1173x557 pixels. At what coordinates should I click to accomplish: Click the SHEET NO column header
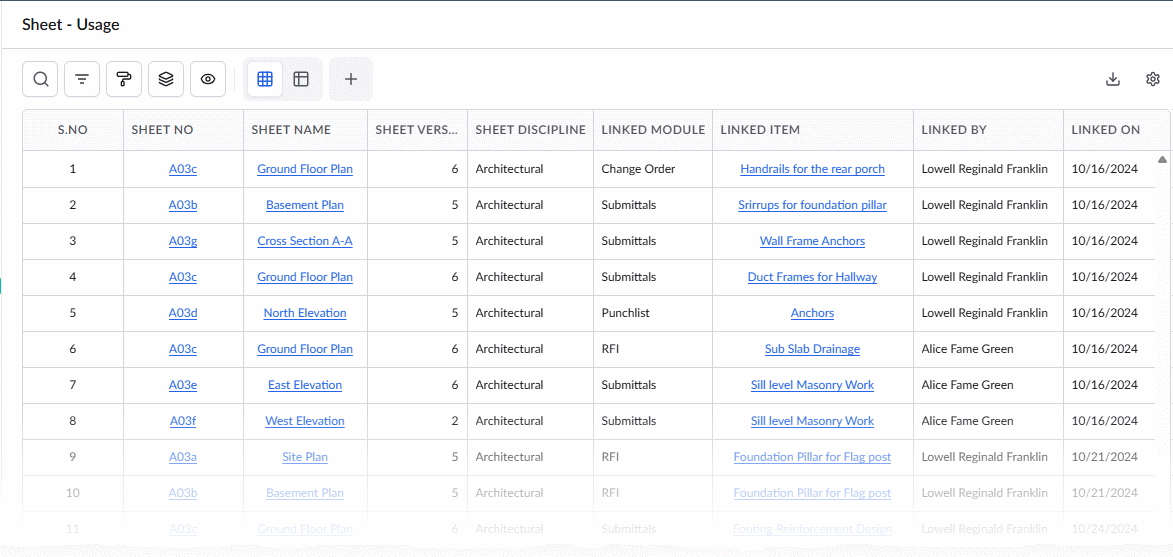click(183, 130)
